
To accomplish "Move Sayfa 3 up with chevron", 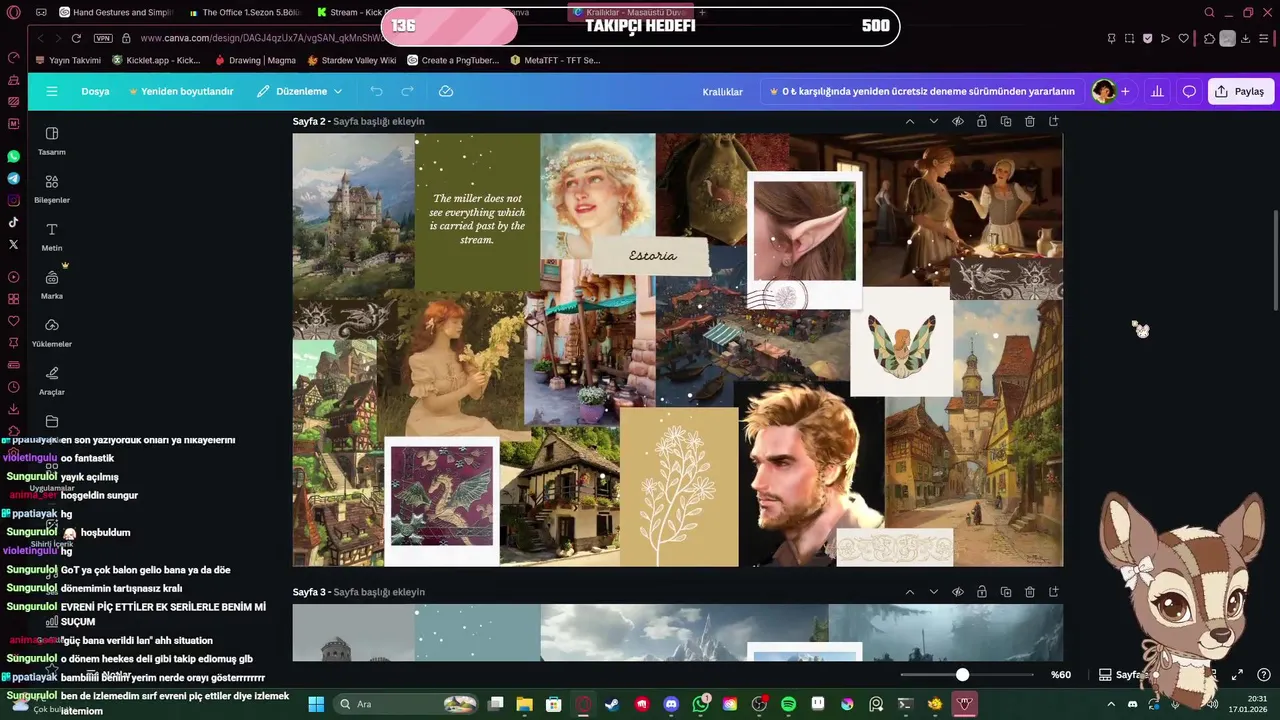I will [910, 592].
